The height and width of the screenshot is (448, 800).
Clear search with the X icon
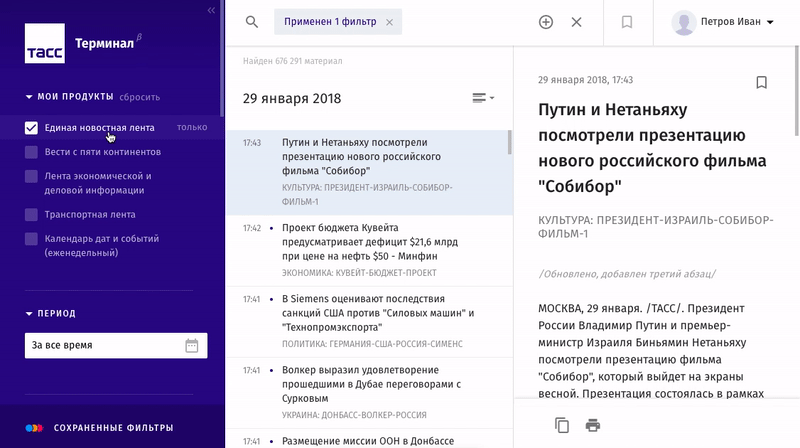[x=577, y=22]
